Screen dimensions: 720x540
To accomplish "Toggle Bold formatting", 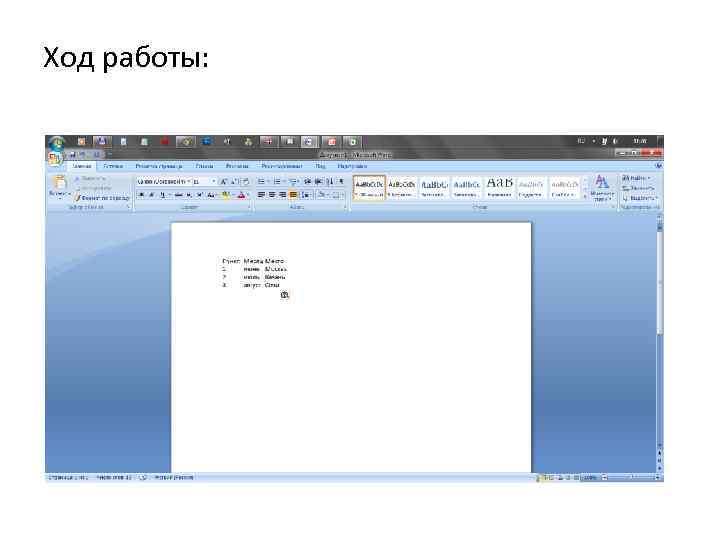I will point(141,195).
